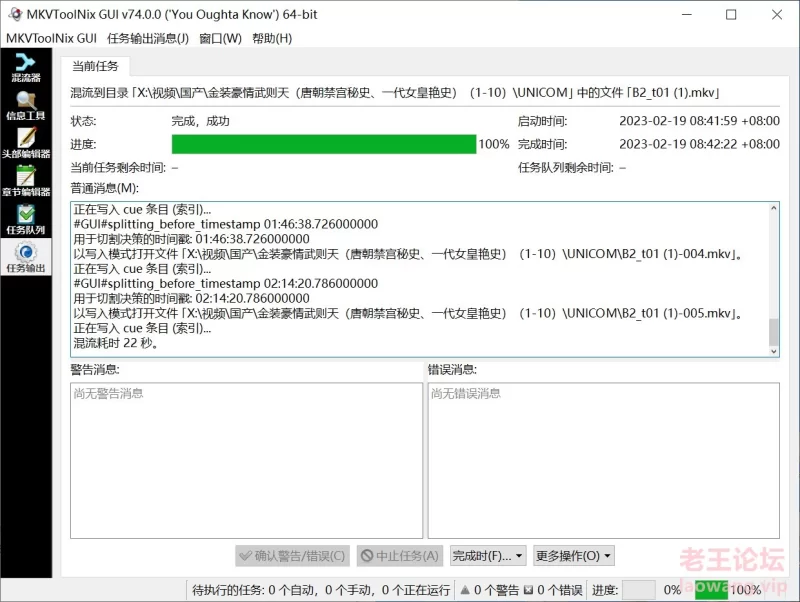Click the 0 个警告 status bar entry

click(x=496, y=590)
